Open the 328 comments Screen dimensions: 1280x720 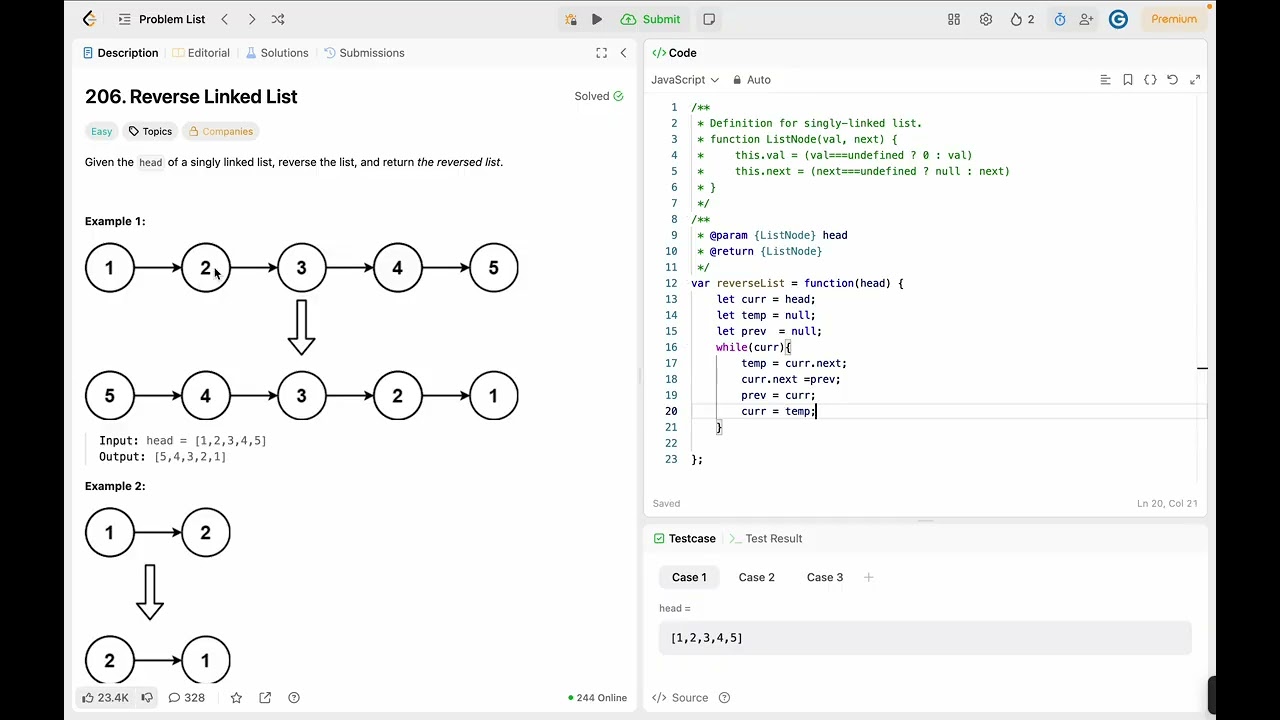[x=186, y=698]
